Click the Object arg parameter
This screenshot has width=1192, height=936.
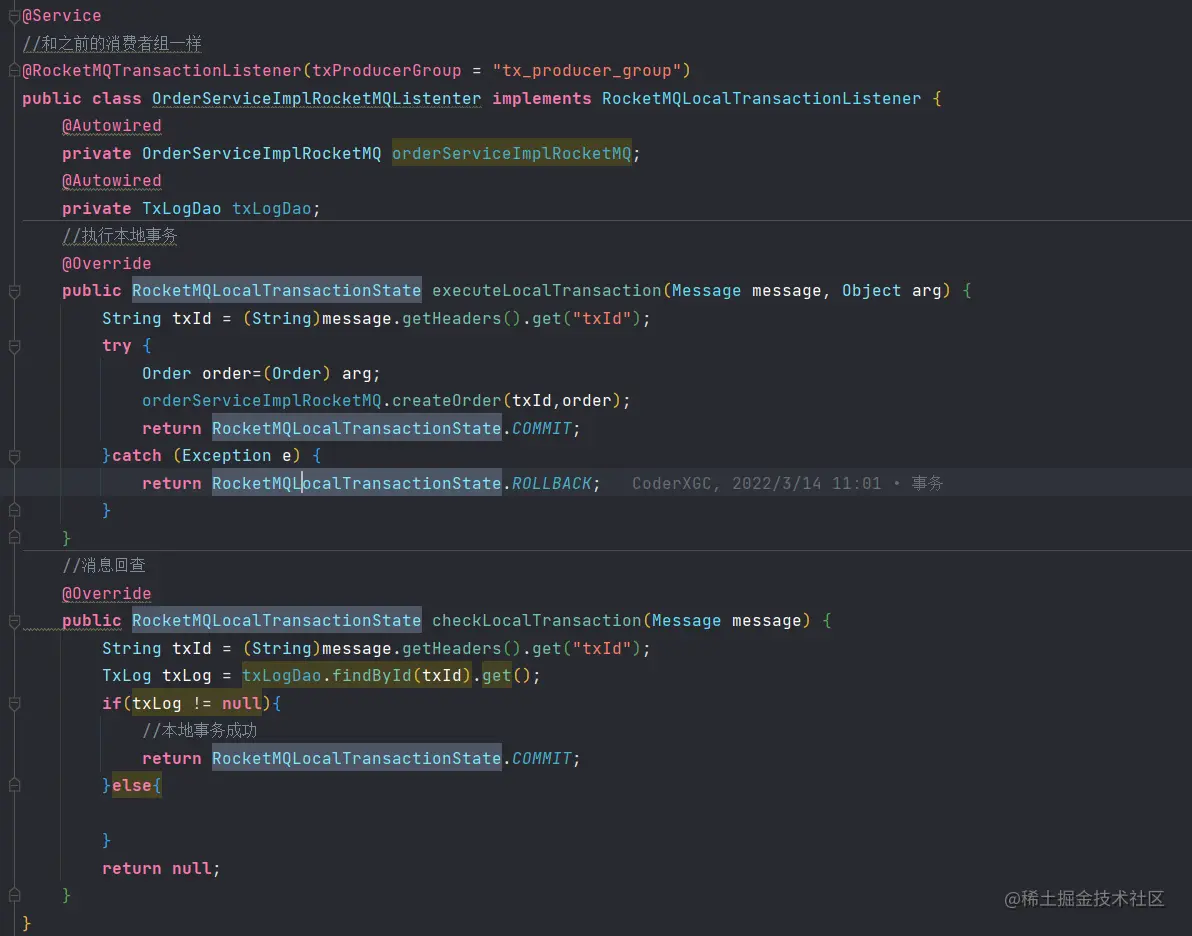pos(892,290)
